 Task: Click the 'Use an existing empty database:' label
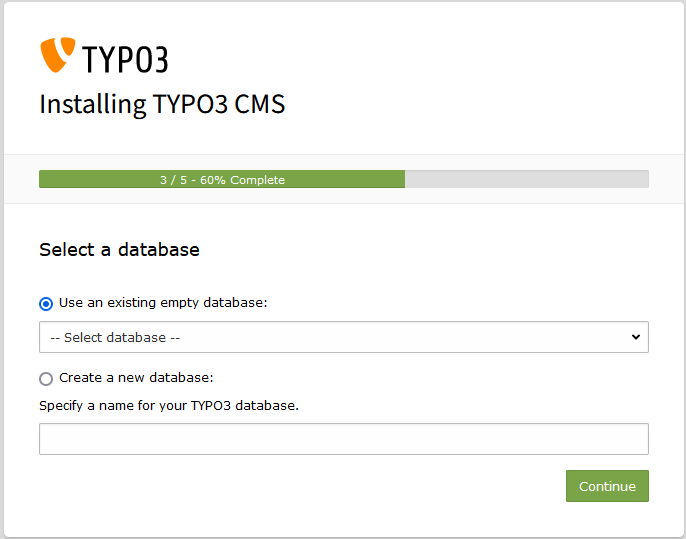pyautogui.click(x=163, y=303)
